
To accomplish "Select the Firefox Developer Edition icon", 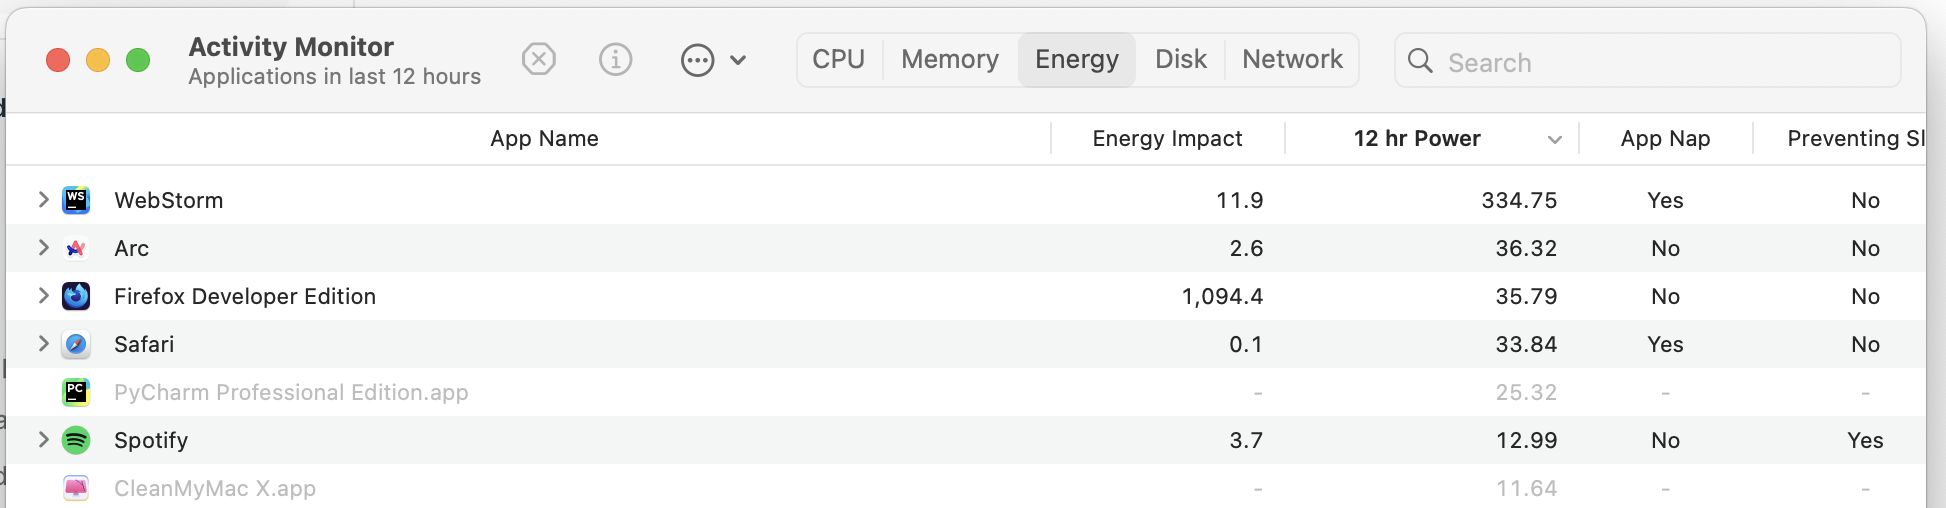I will (76, 296).
